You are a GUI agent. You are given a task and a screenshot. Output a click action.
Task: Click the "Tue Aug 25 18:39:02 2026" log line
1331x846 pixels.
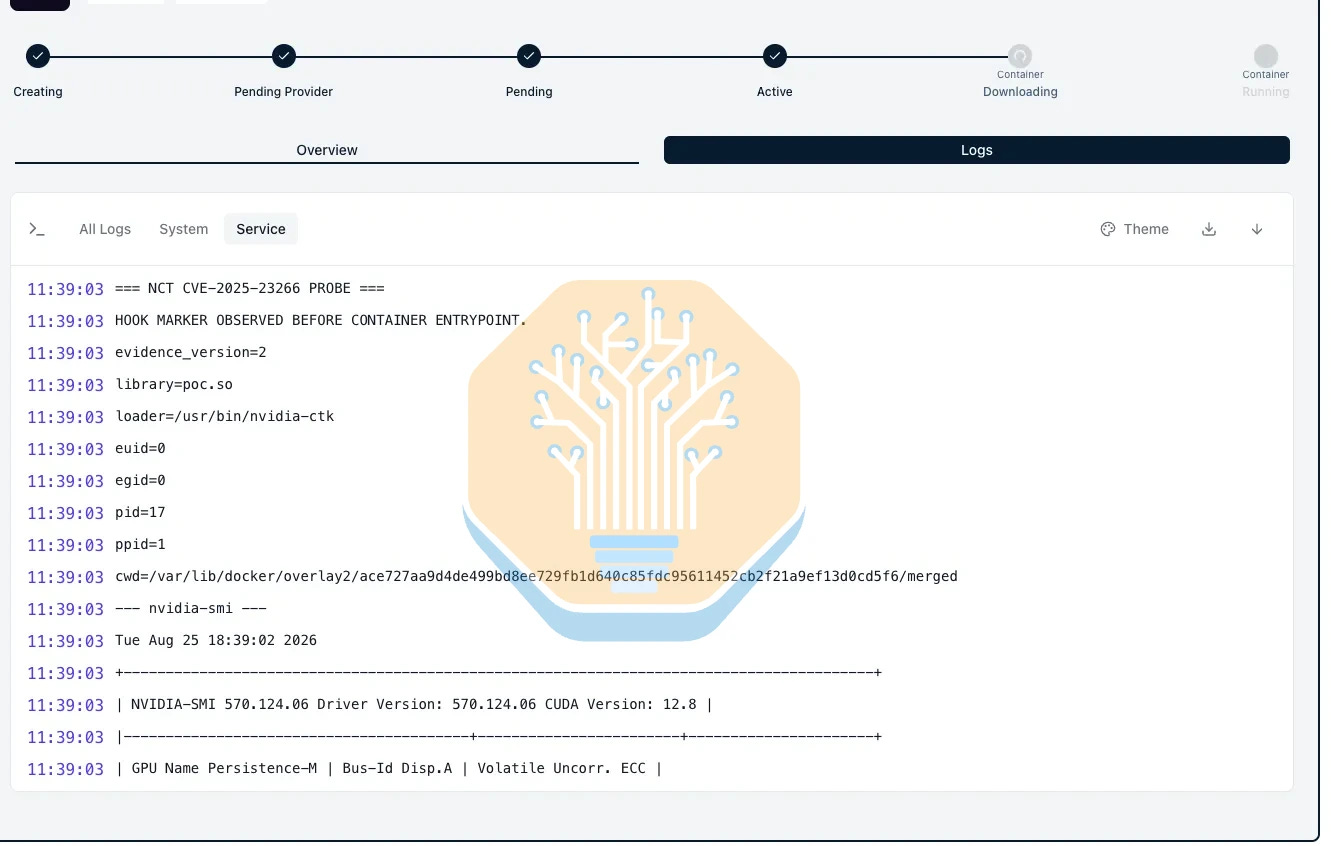216,641
